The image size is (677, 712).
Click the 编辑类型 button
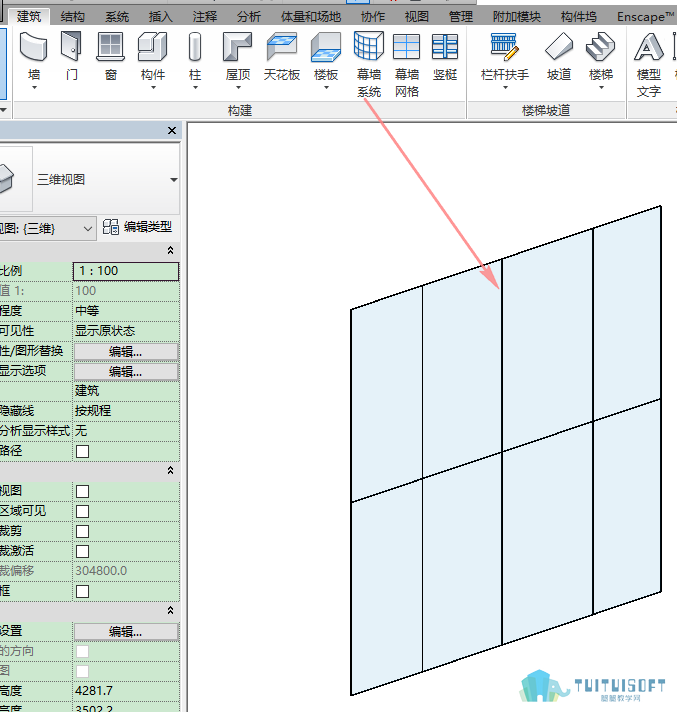pos(138,227)
